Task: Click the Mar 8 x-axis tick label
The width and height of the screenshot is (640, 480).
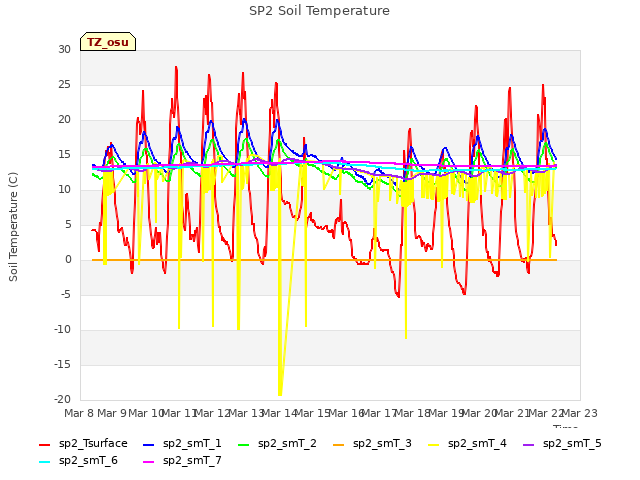Action: coord(79,413)
